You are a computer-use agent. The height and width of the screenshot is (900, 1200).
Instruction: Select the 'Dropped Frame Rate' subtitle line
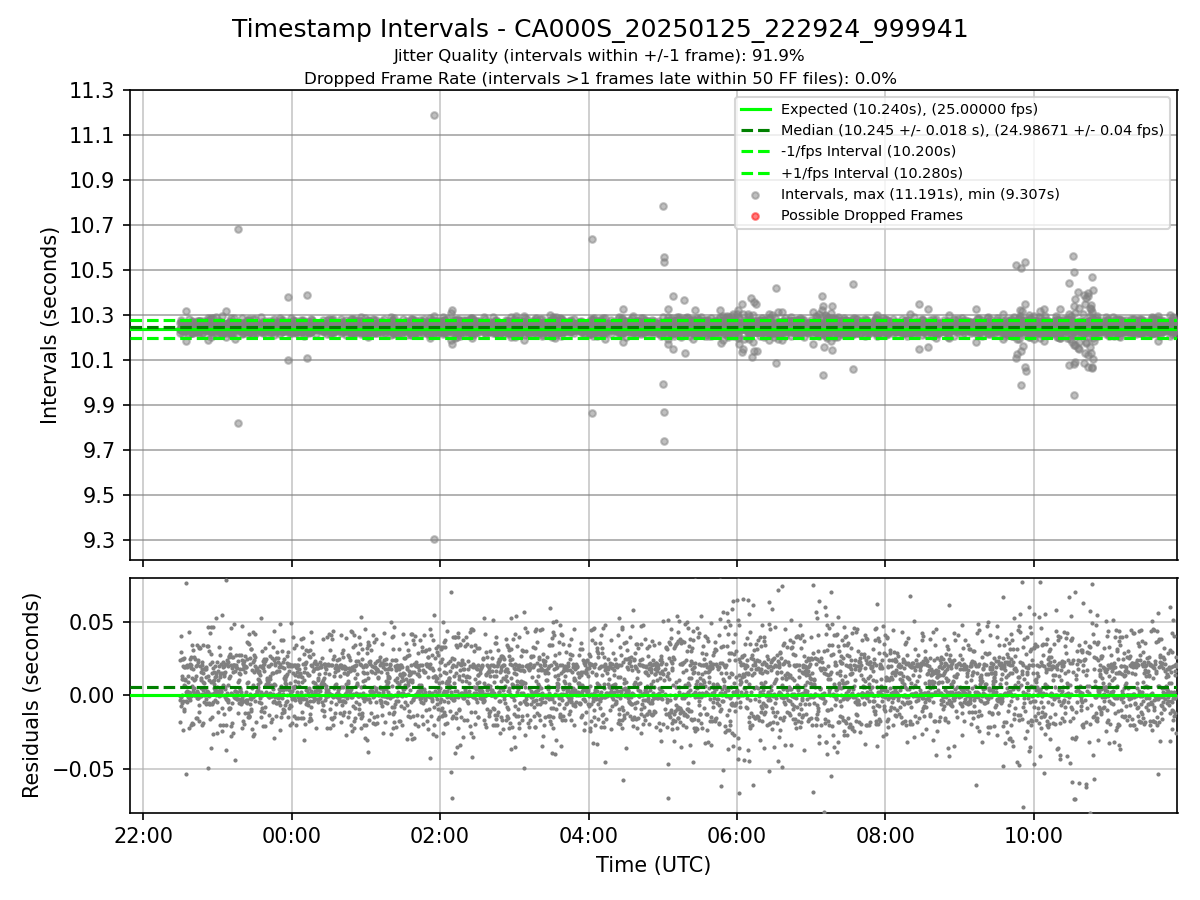(600, 78)
